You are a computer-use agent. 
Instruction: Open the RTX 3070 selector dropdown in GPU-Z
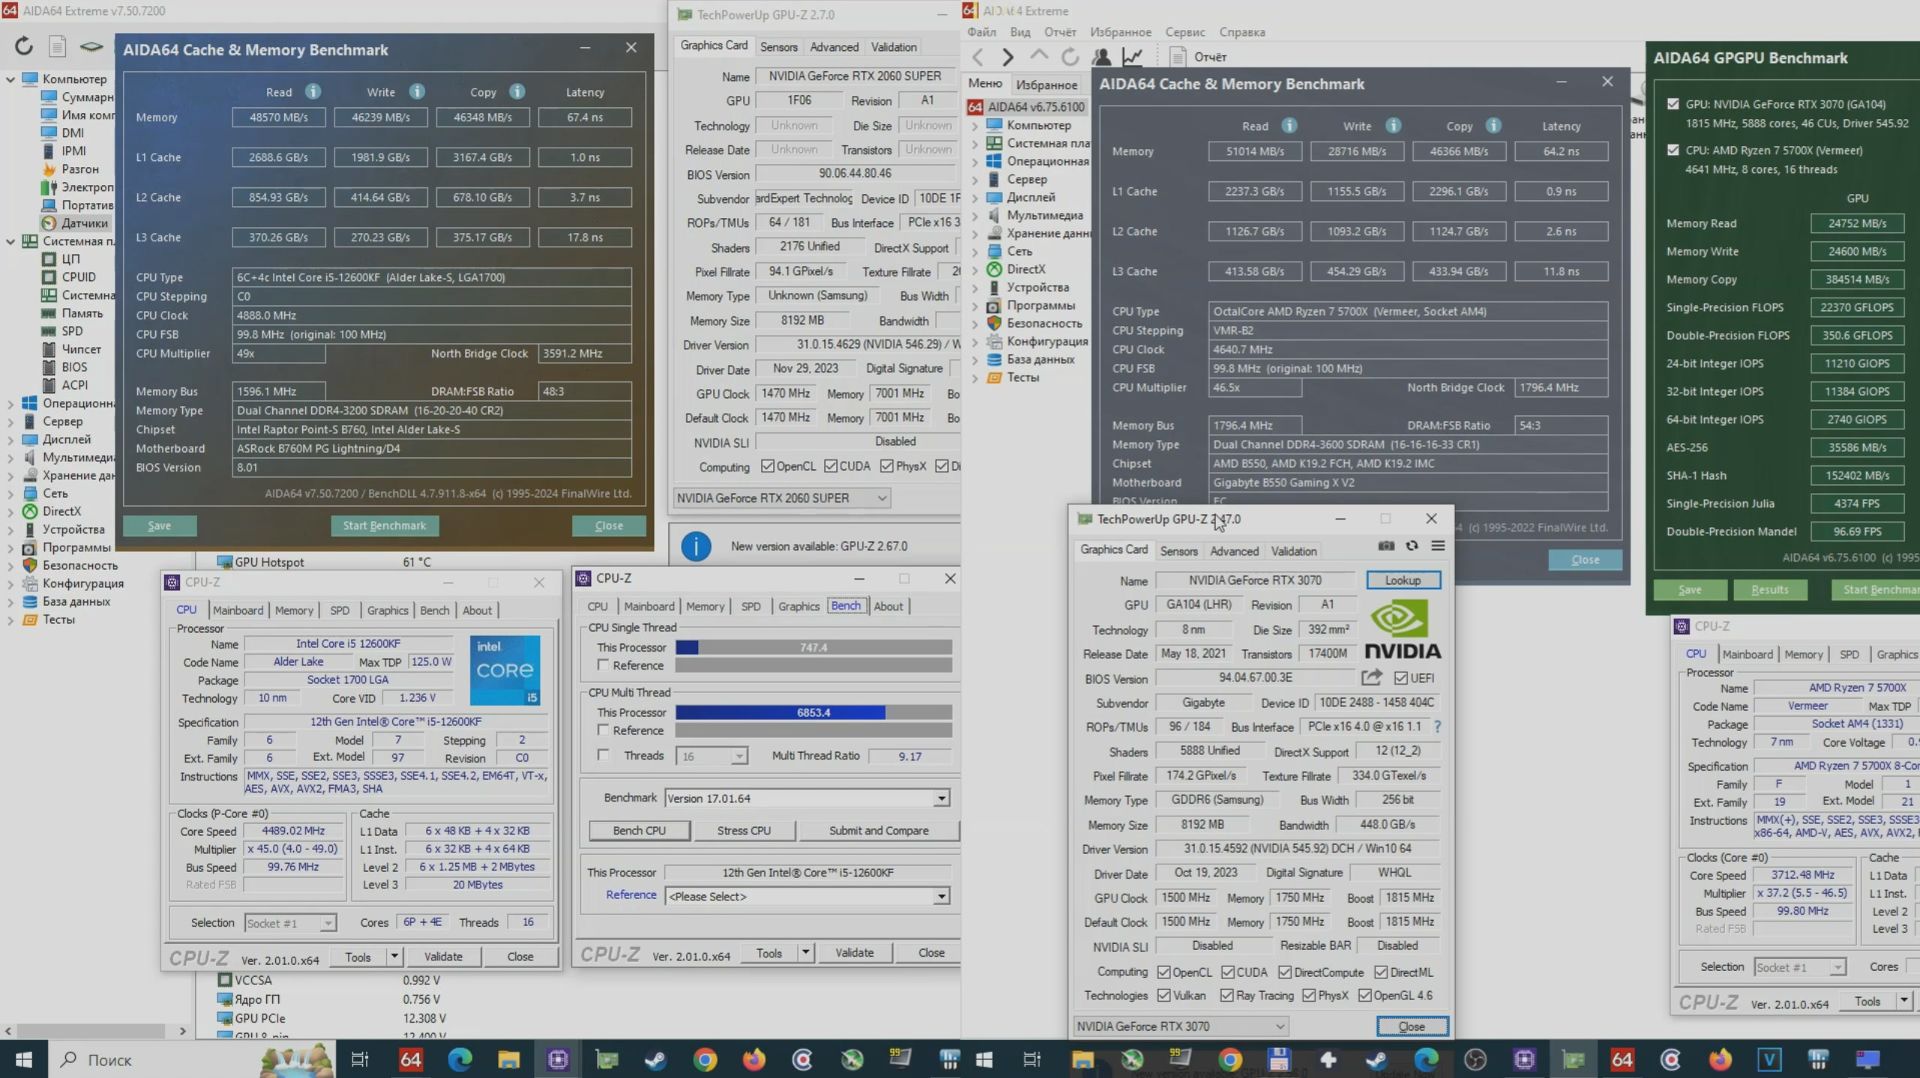pos(1280,1025)
